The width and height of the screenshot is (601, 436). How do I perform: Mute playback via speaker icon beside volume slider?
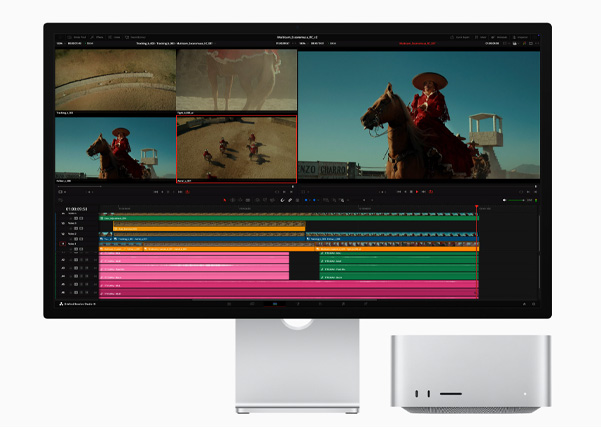[x=504, y=200]
